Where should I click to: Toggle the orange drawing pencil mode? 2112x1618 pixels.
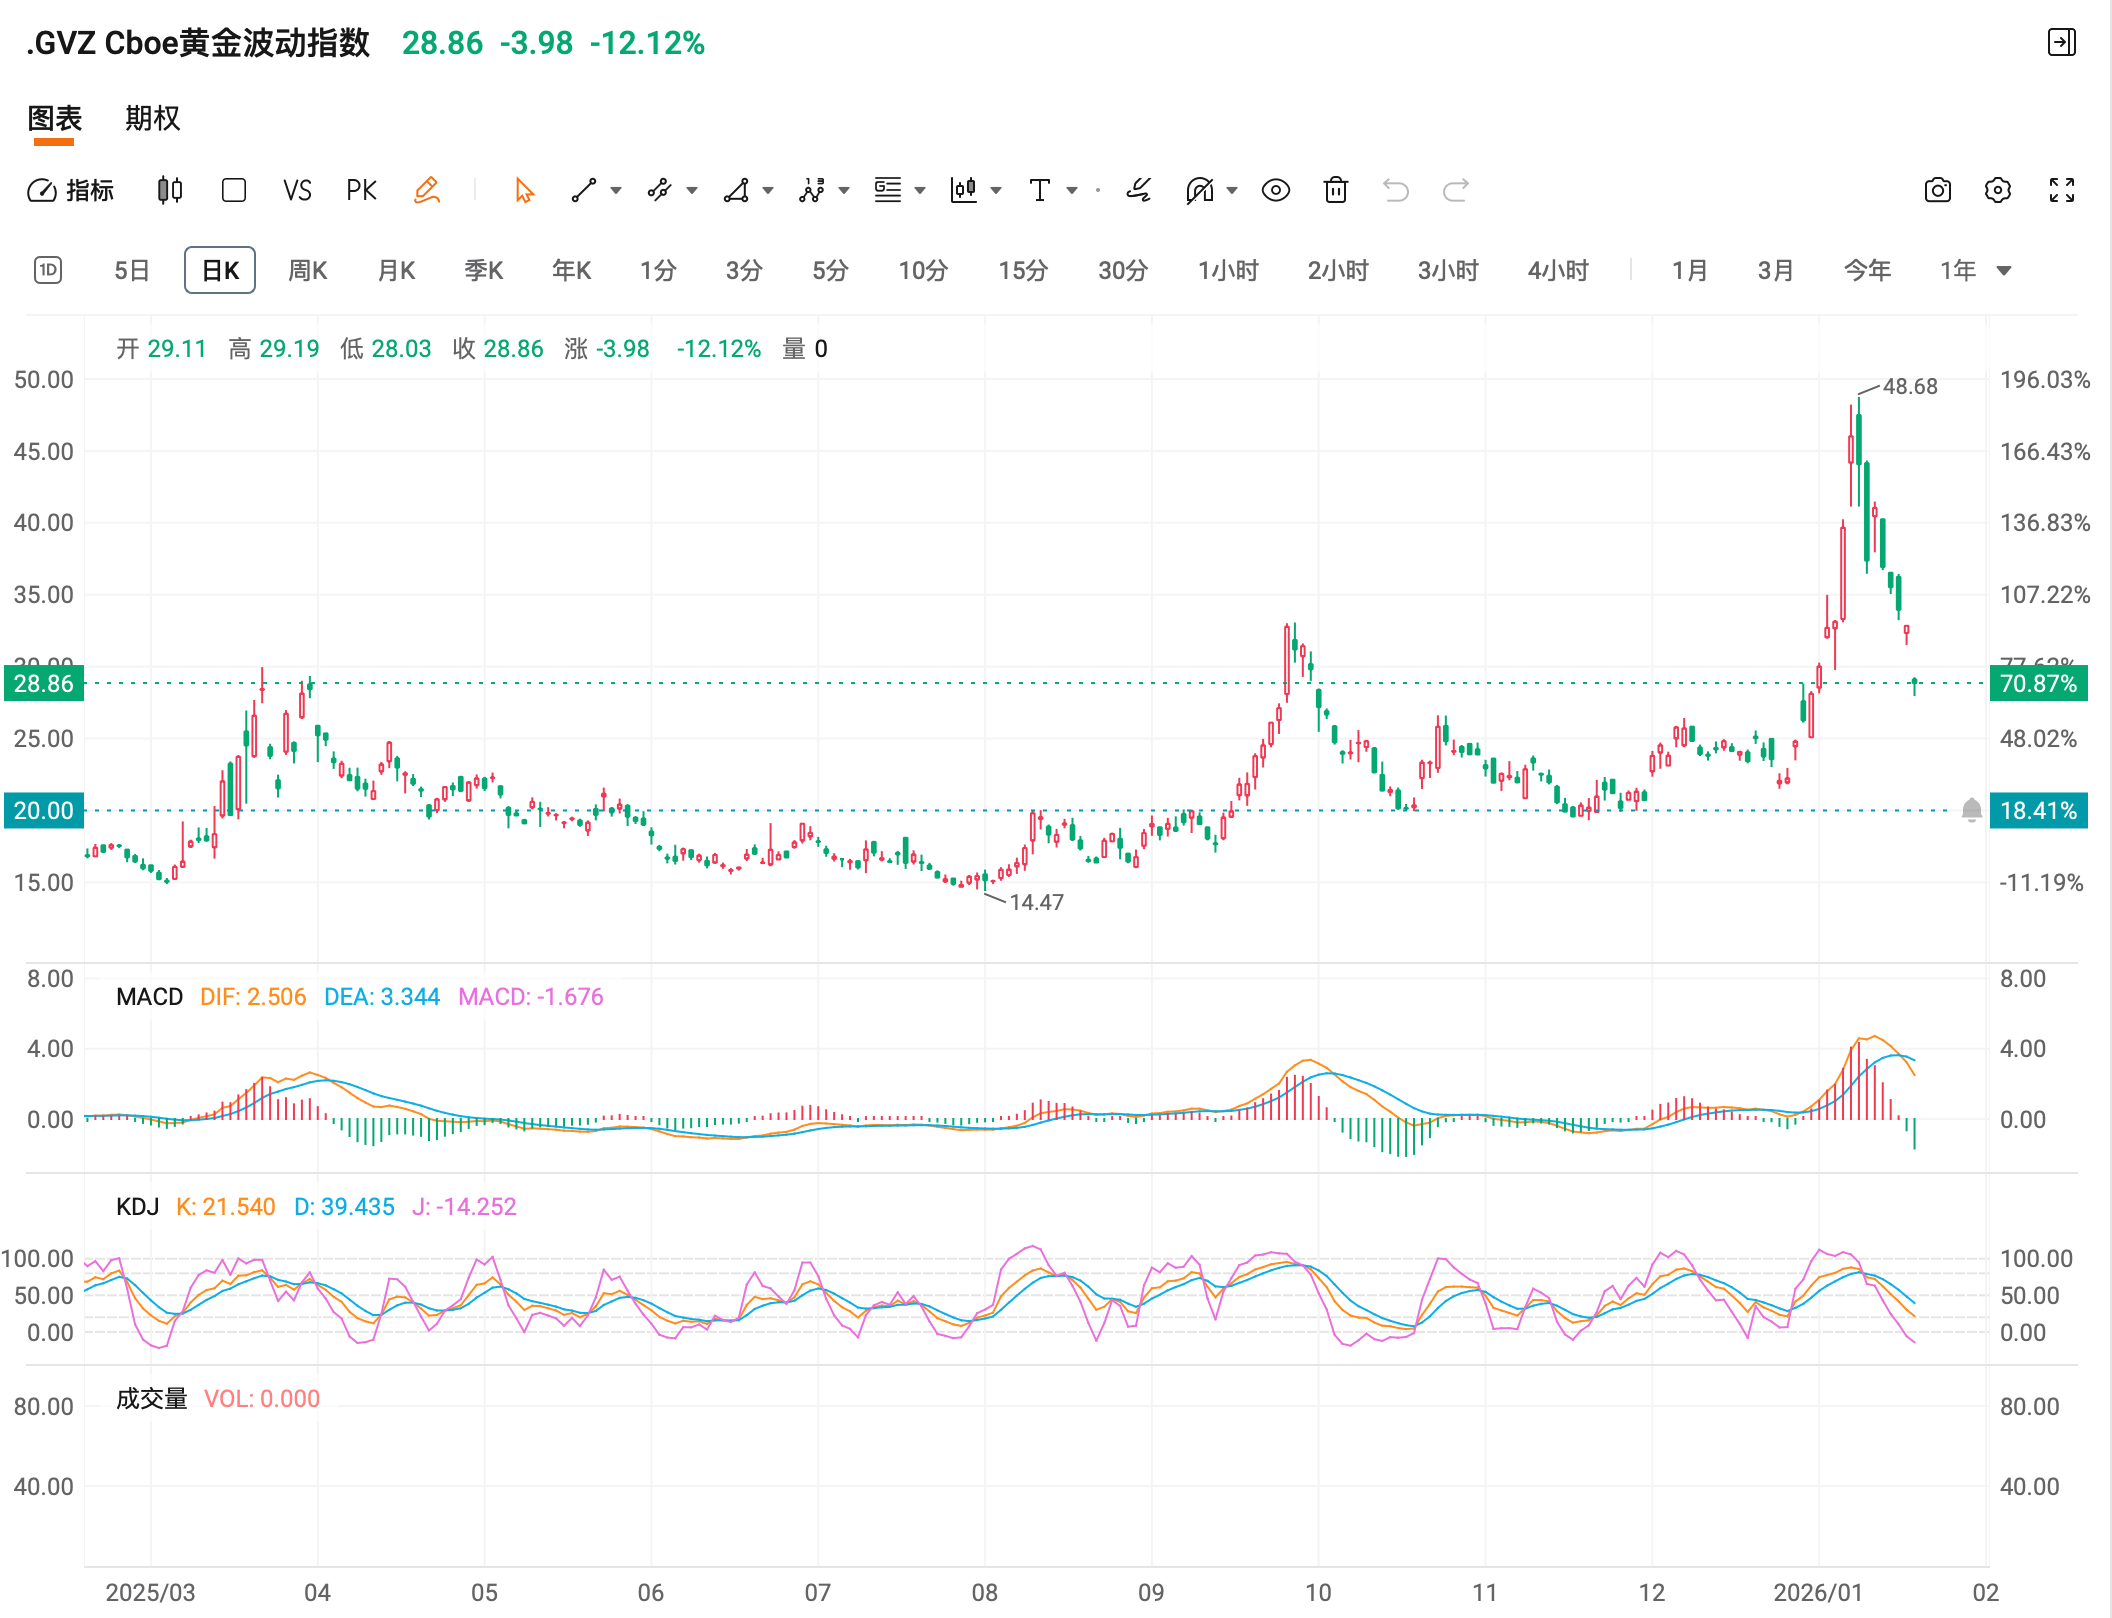tap(427, 190)
